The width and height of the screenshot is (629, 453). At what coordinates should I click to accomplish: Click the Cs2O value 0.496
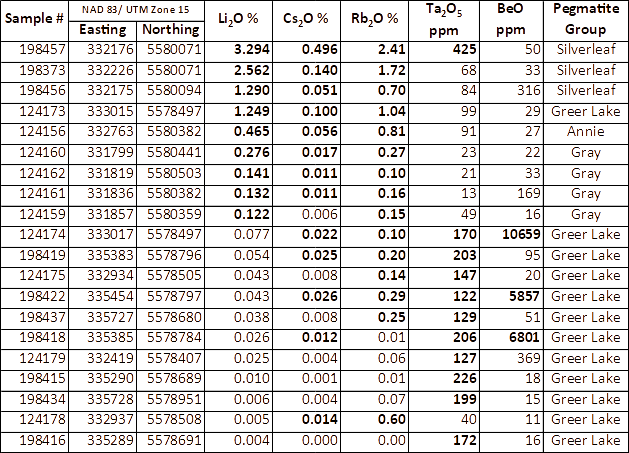pos(320,49)
